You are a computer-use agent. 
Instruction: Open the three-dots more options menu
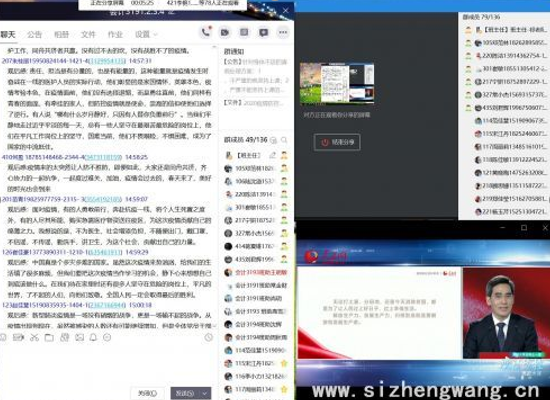click(x=283, y=32)
